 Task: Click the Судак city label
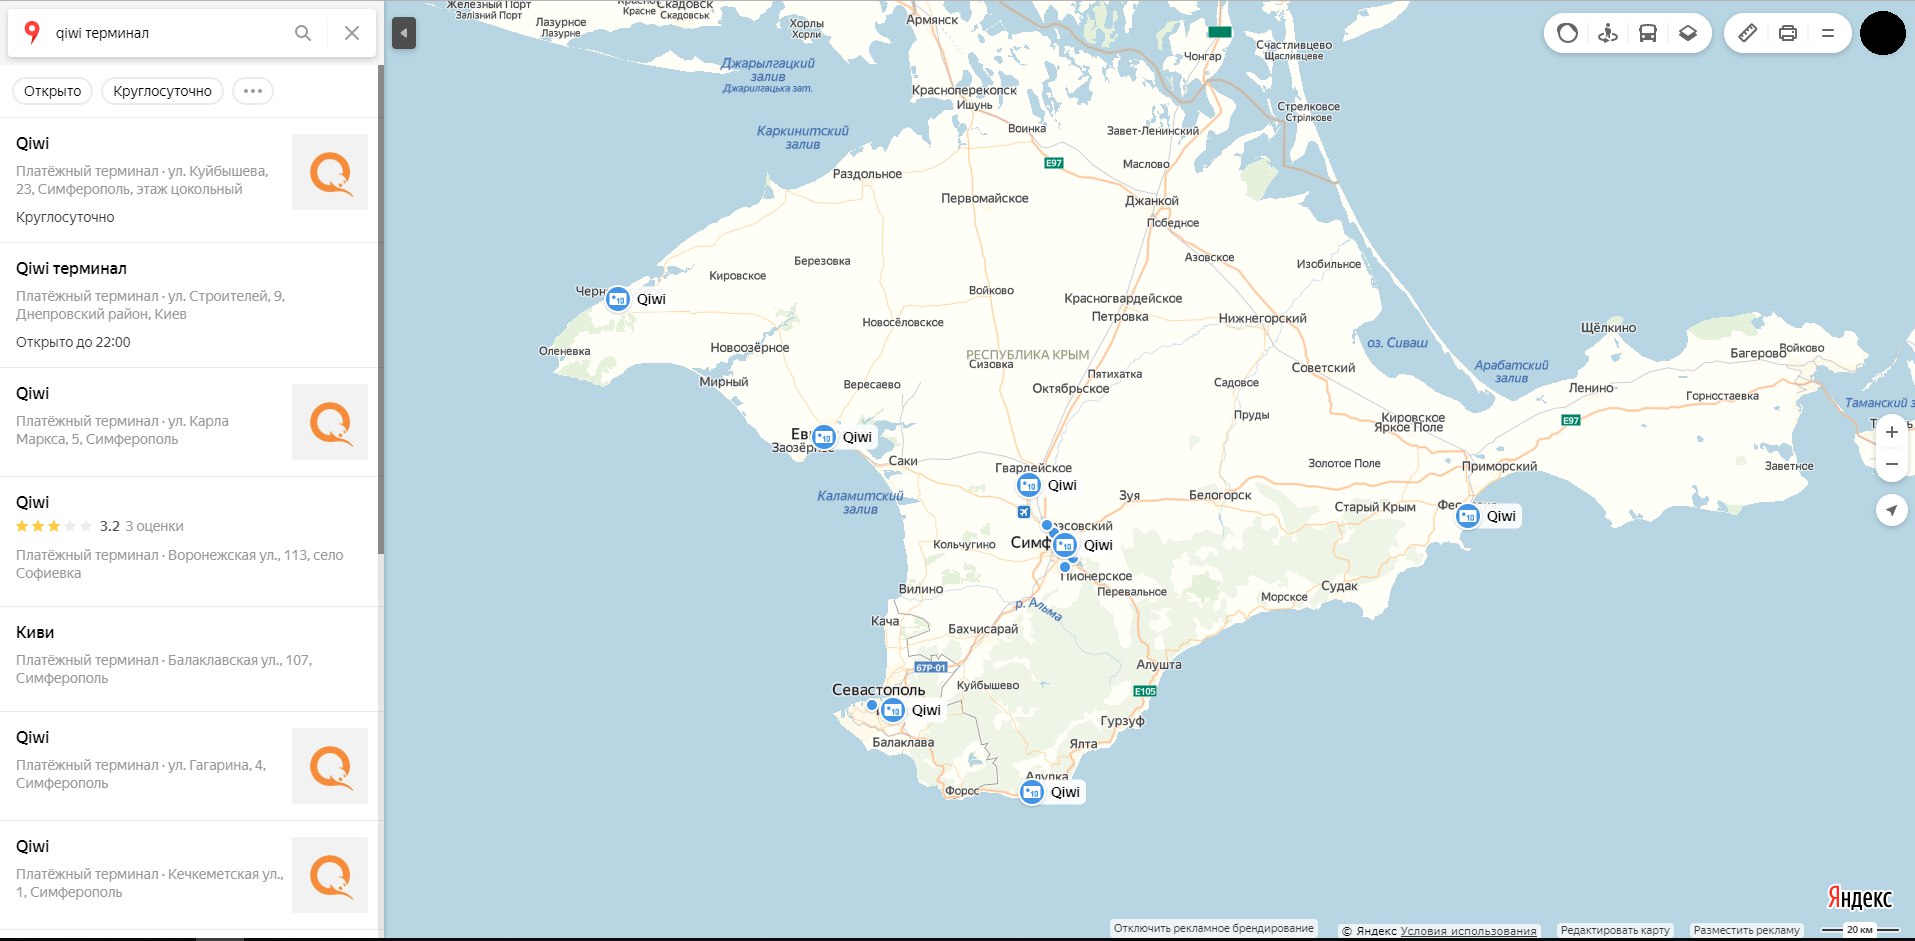[x=1339, y=586]
